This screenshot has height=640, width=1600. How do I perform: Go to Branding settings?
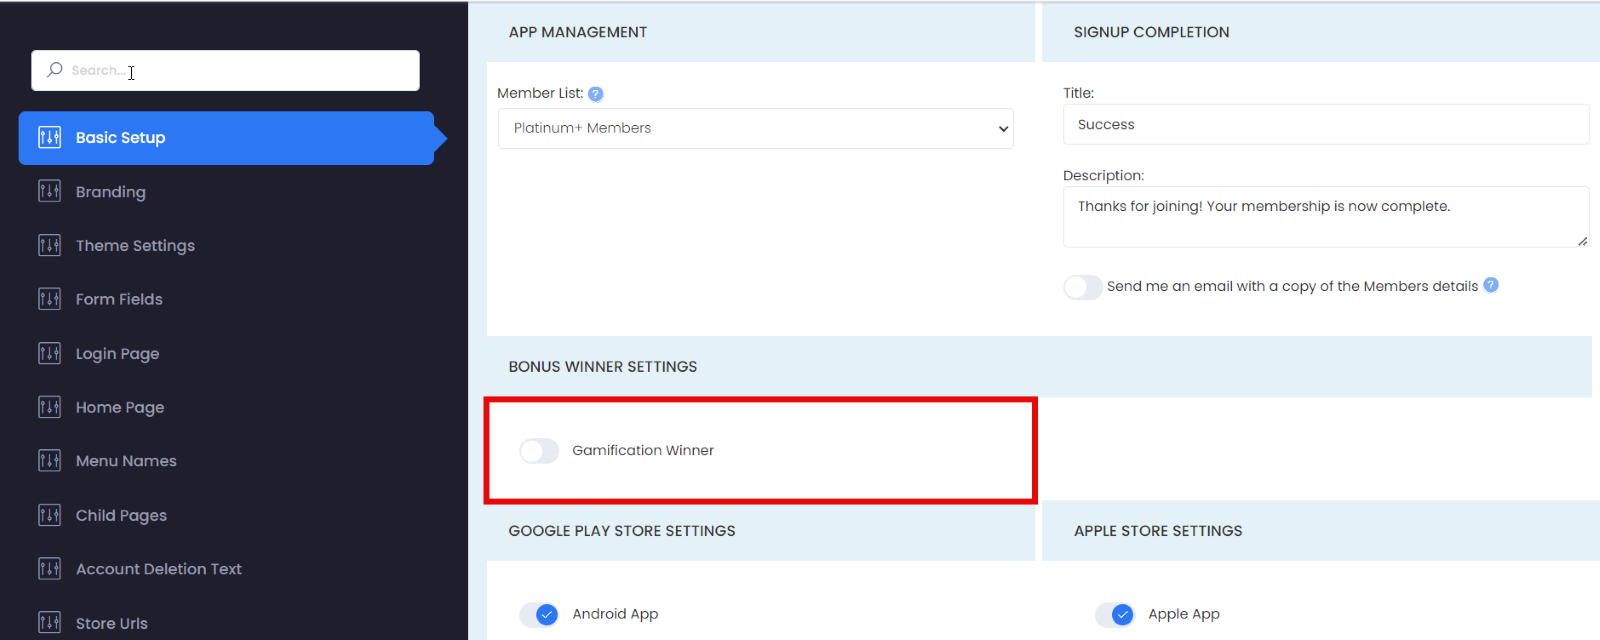coord(111,192)
